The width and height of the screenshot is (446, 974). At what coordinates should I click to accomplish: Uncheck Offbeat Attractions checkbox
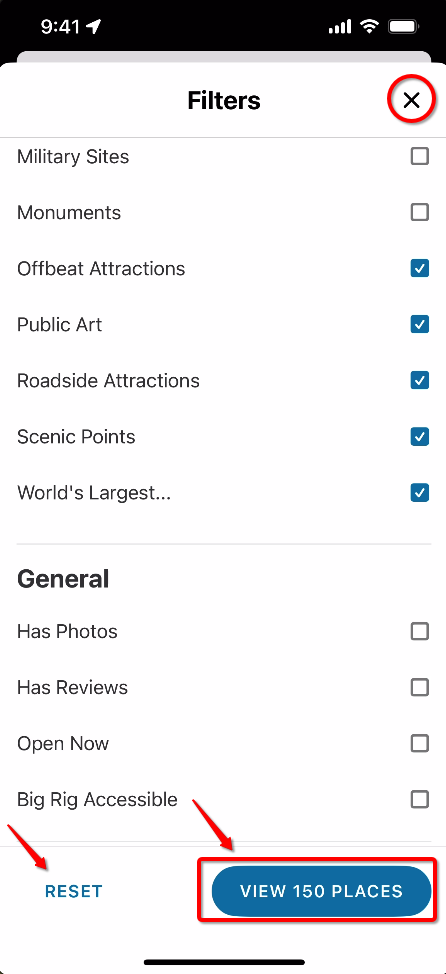[x=420, y=268]
